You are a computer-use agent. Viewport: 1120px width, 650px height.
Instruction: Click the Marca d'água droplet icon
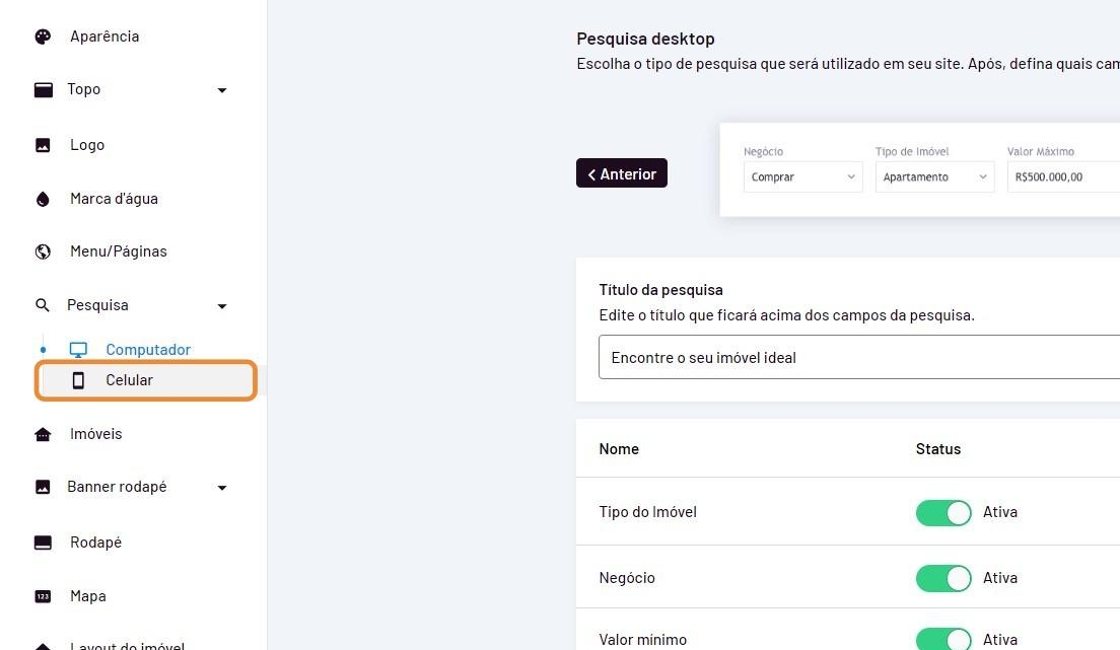[x=43, y=199]
